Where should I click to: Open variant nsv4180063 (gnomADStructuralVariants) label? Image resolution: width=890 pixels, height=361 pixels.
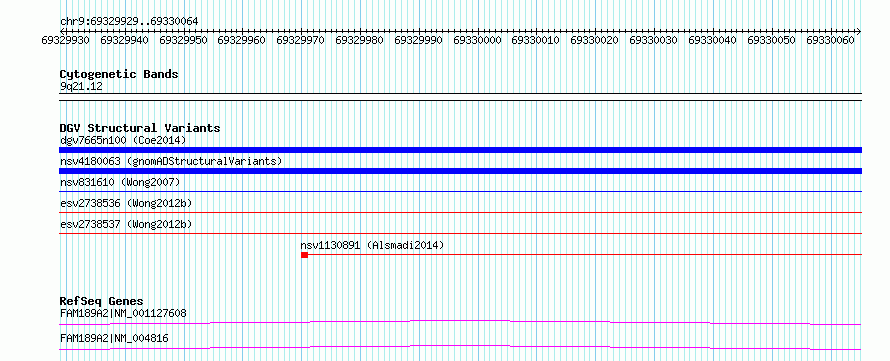pos(171,161)
